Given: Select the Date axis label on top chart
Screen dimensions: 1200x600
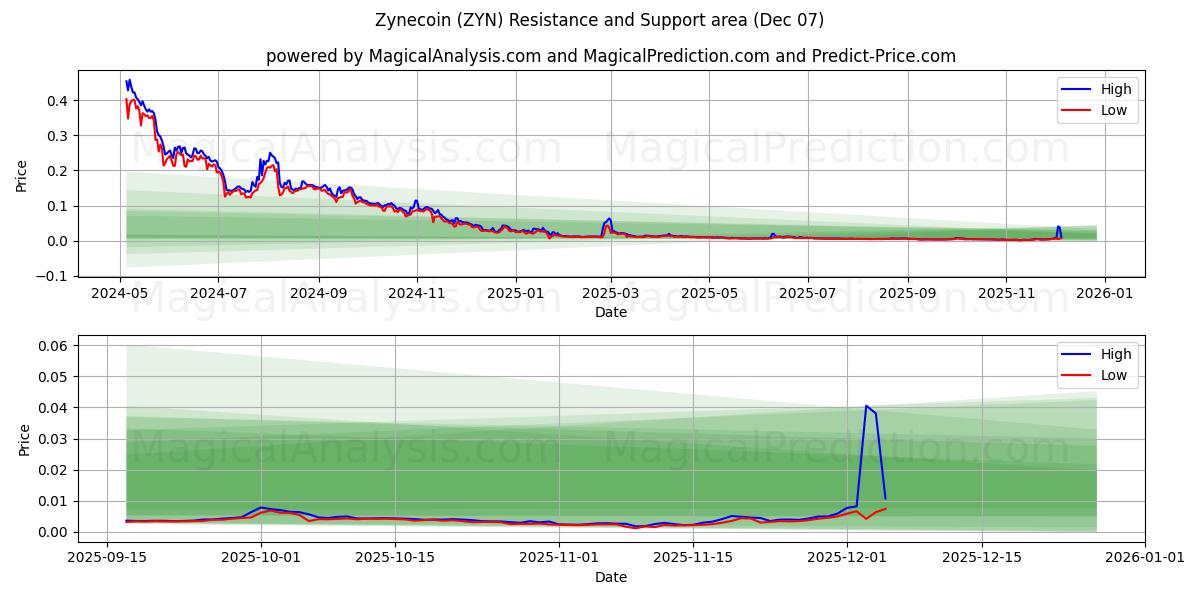Looking at the screenshot, I should [x=612, y=312].
